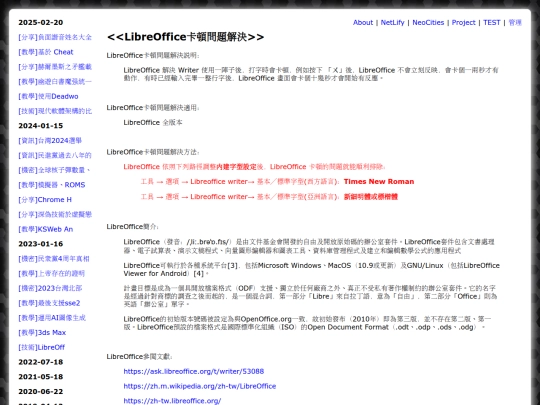Expand the 2020-06-22 date group
The image size is (540, 405).
41,392
